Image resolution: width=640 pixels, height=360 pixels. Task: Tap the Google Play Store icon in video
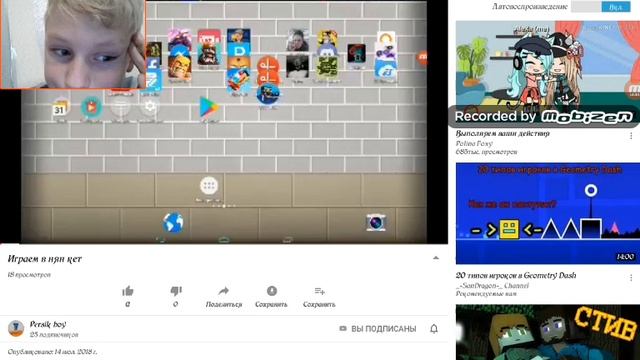[209, 107]
